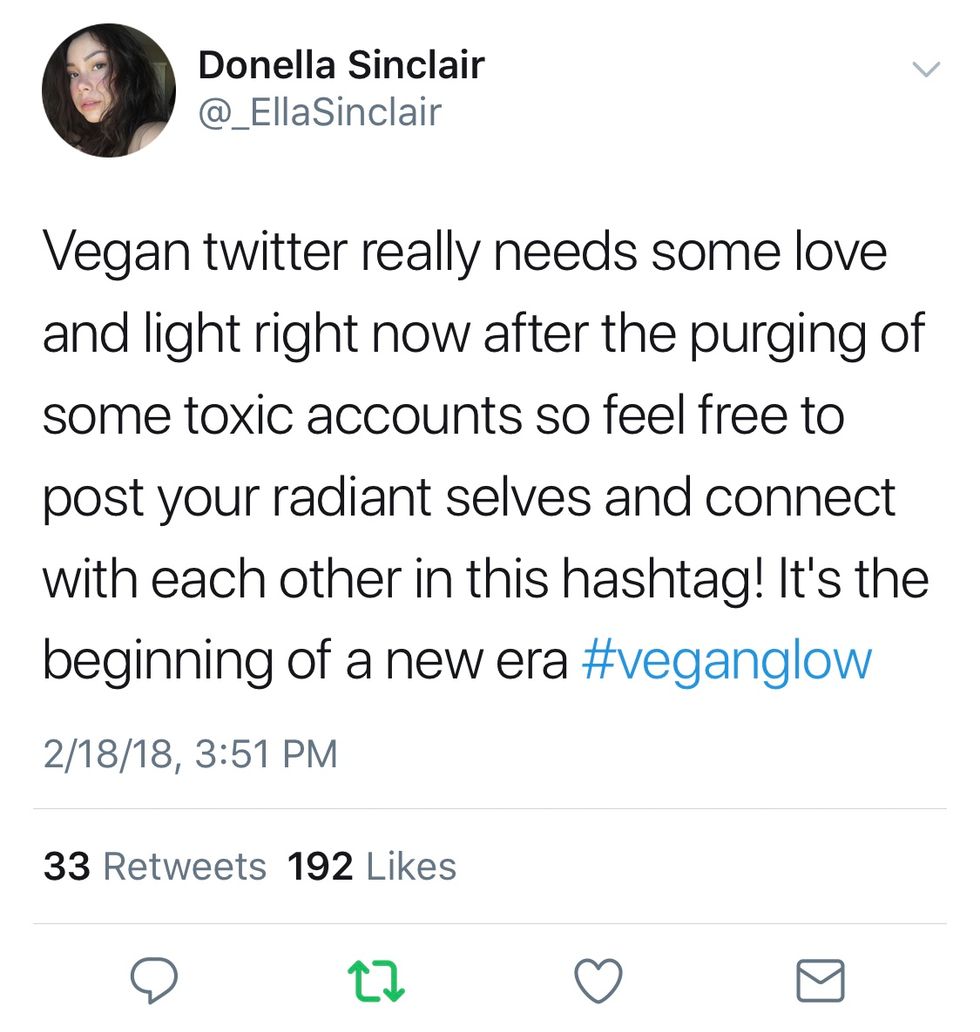Open Donella Sinclair's profile avatar
The width and height of the screenshot is (980, 1032).
(x=108, y=90)
